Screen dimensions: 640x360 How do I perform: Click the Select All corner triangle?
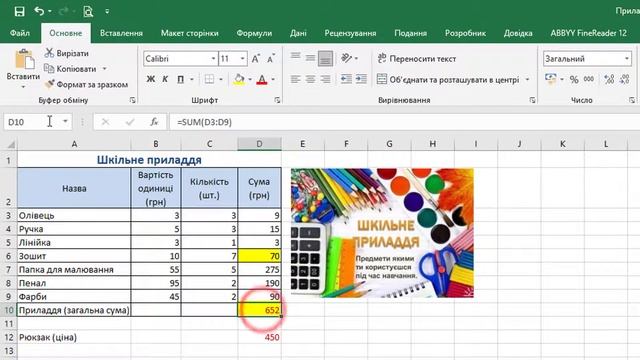[x=10, y=144]
